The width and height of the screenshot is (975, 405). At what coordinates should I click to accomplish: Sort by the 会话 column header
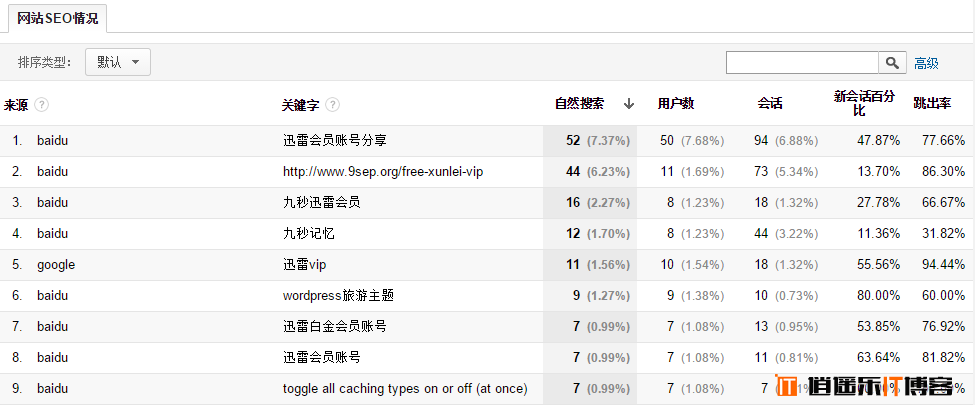pyautogui.click(x=770, y=103)
